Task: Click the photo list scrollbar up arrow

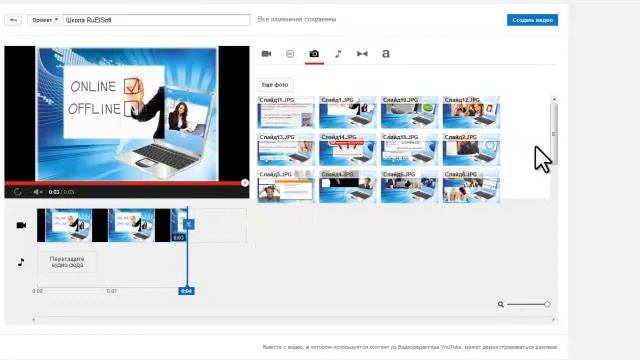Action: pos(554,99)
